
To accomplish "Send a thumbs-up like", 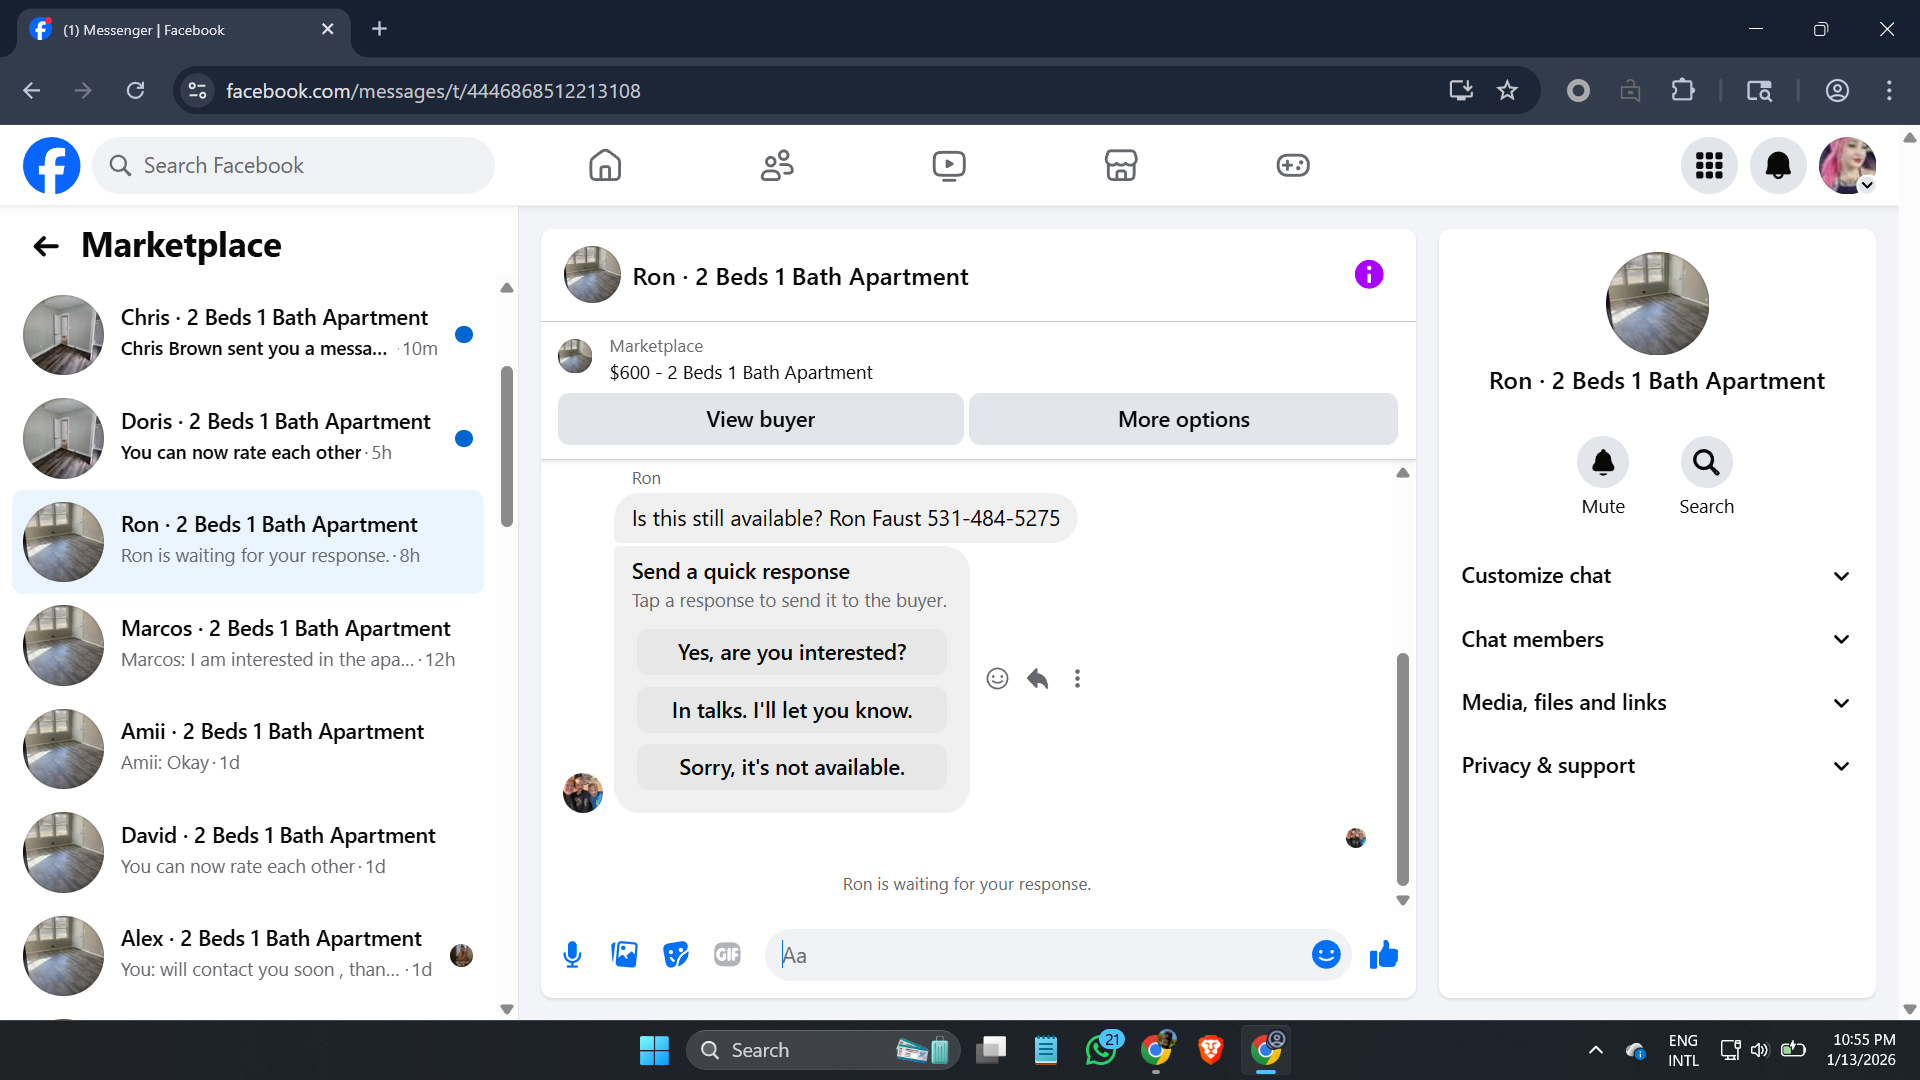I will 1384,955.
